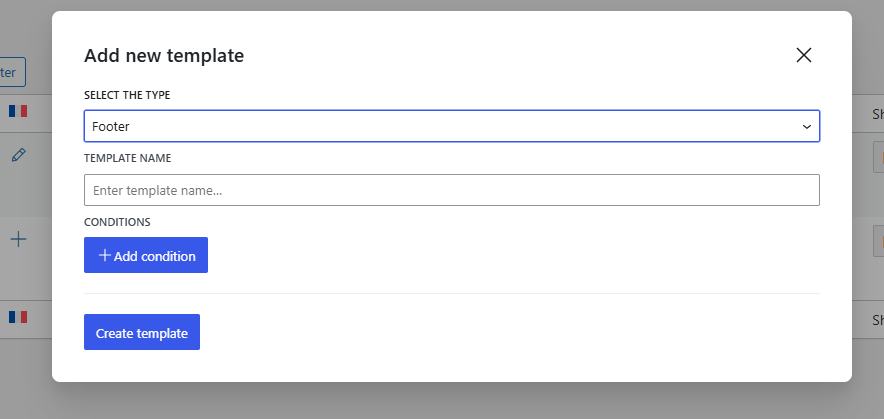Click the plus icon inside Add condition

pos(104,255)
